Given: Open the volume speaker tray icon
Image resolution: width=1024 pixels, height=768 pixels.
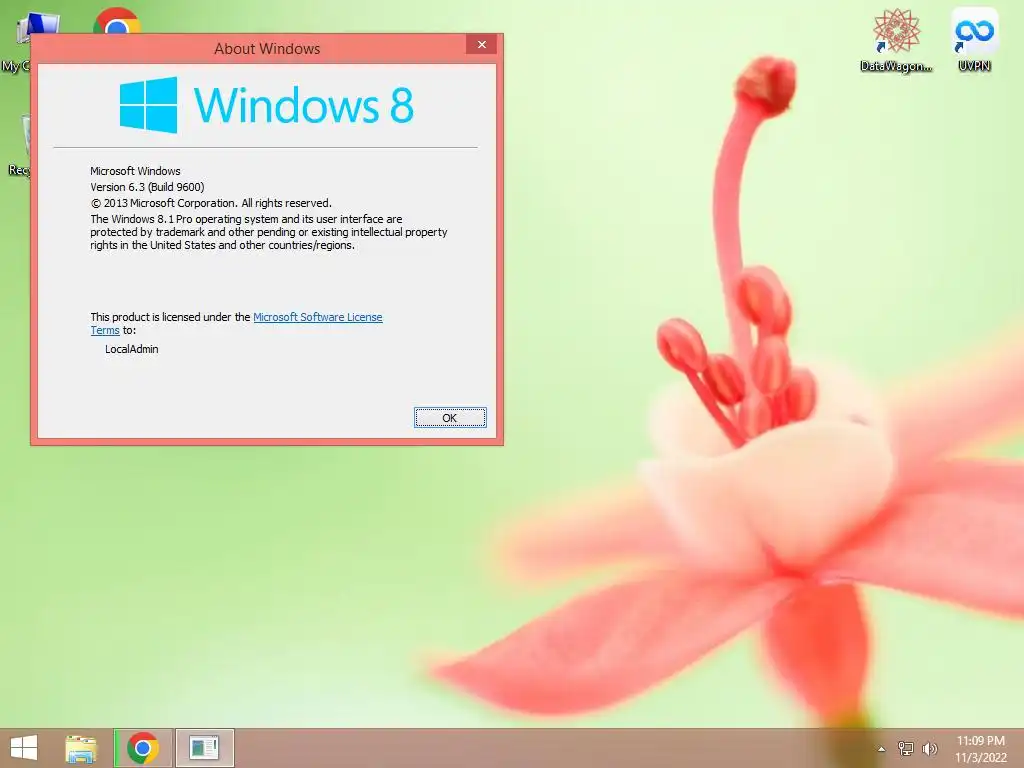Looking at the screenshot, I should point(930,749).
